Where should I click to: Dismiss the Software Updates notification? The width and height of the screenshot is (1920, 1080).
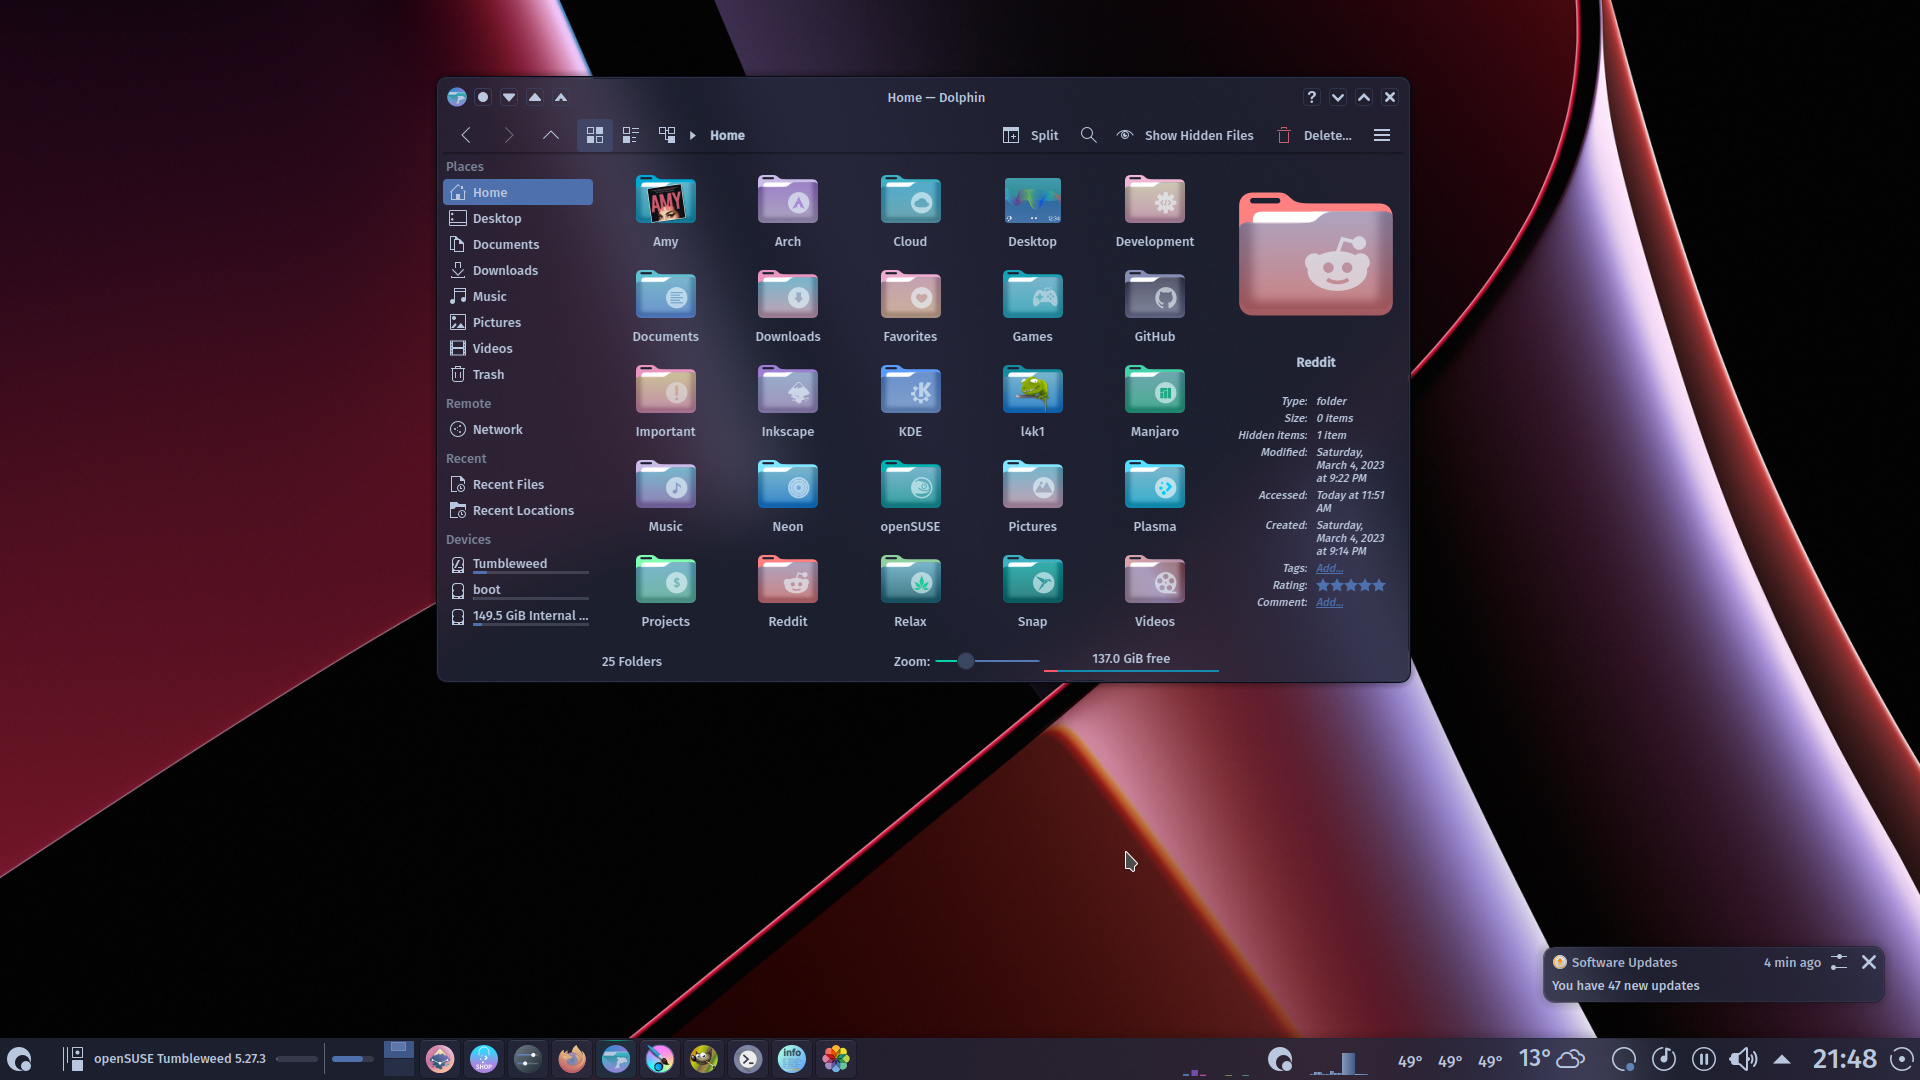click(1868, 962)
